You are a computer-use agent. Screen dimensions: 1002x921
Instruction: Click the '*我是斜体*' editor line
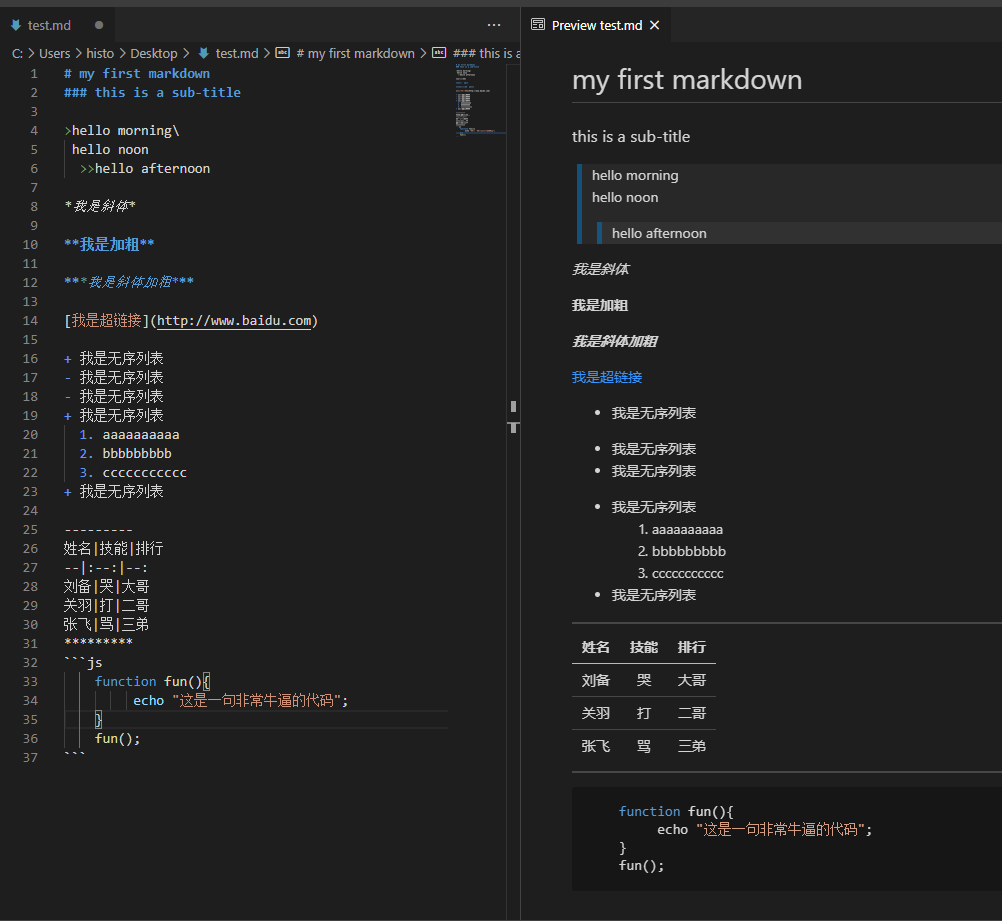(100, 206)
